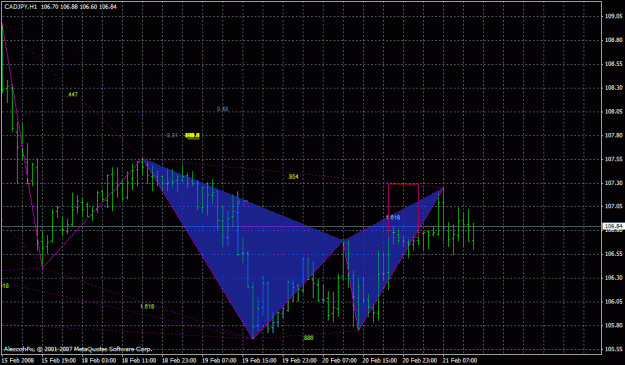Select the 19 Feb 23:00 time label
The width and height of the screenshot is (625, 365).
click(x=300, y=361)
